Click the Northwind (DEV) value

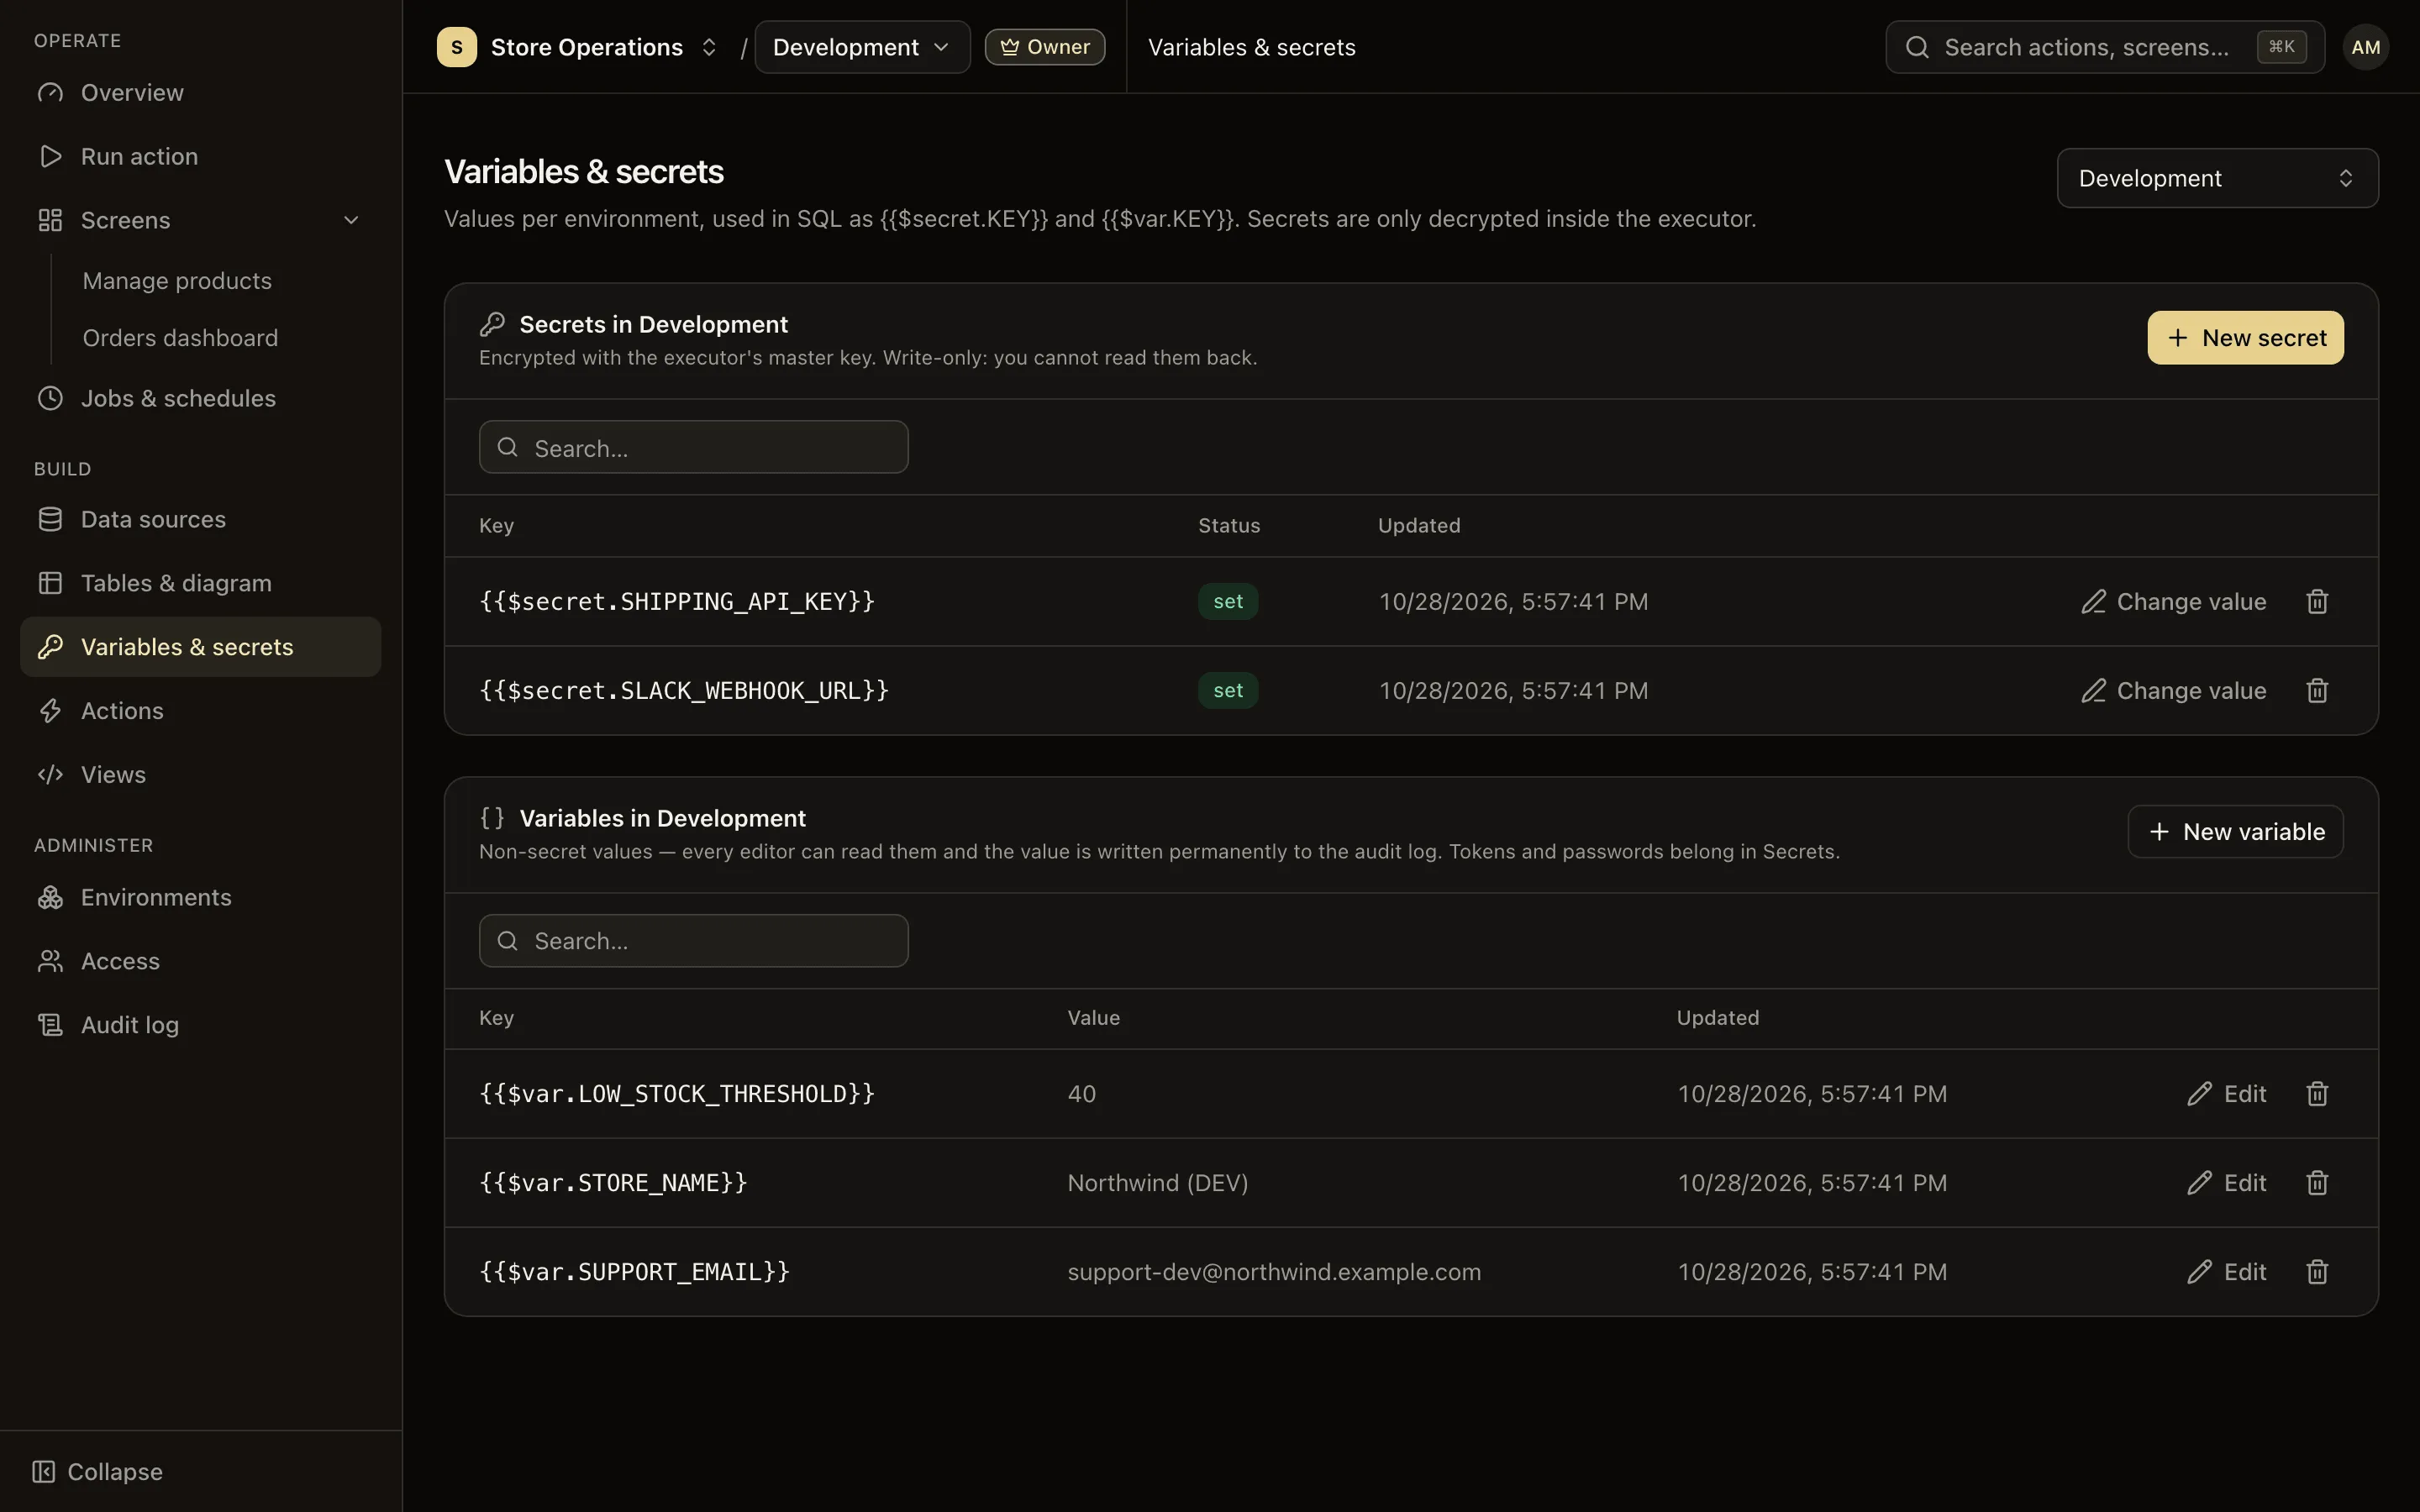pos(1157,1183)
